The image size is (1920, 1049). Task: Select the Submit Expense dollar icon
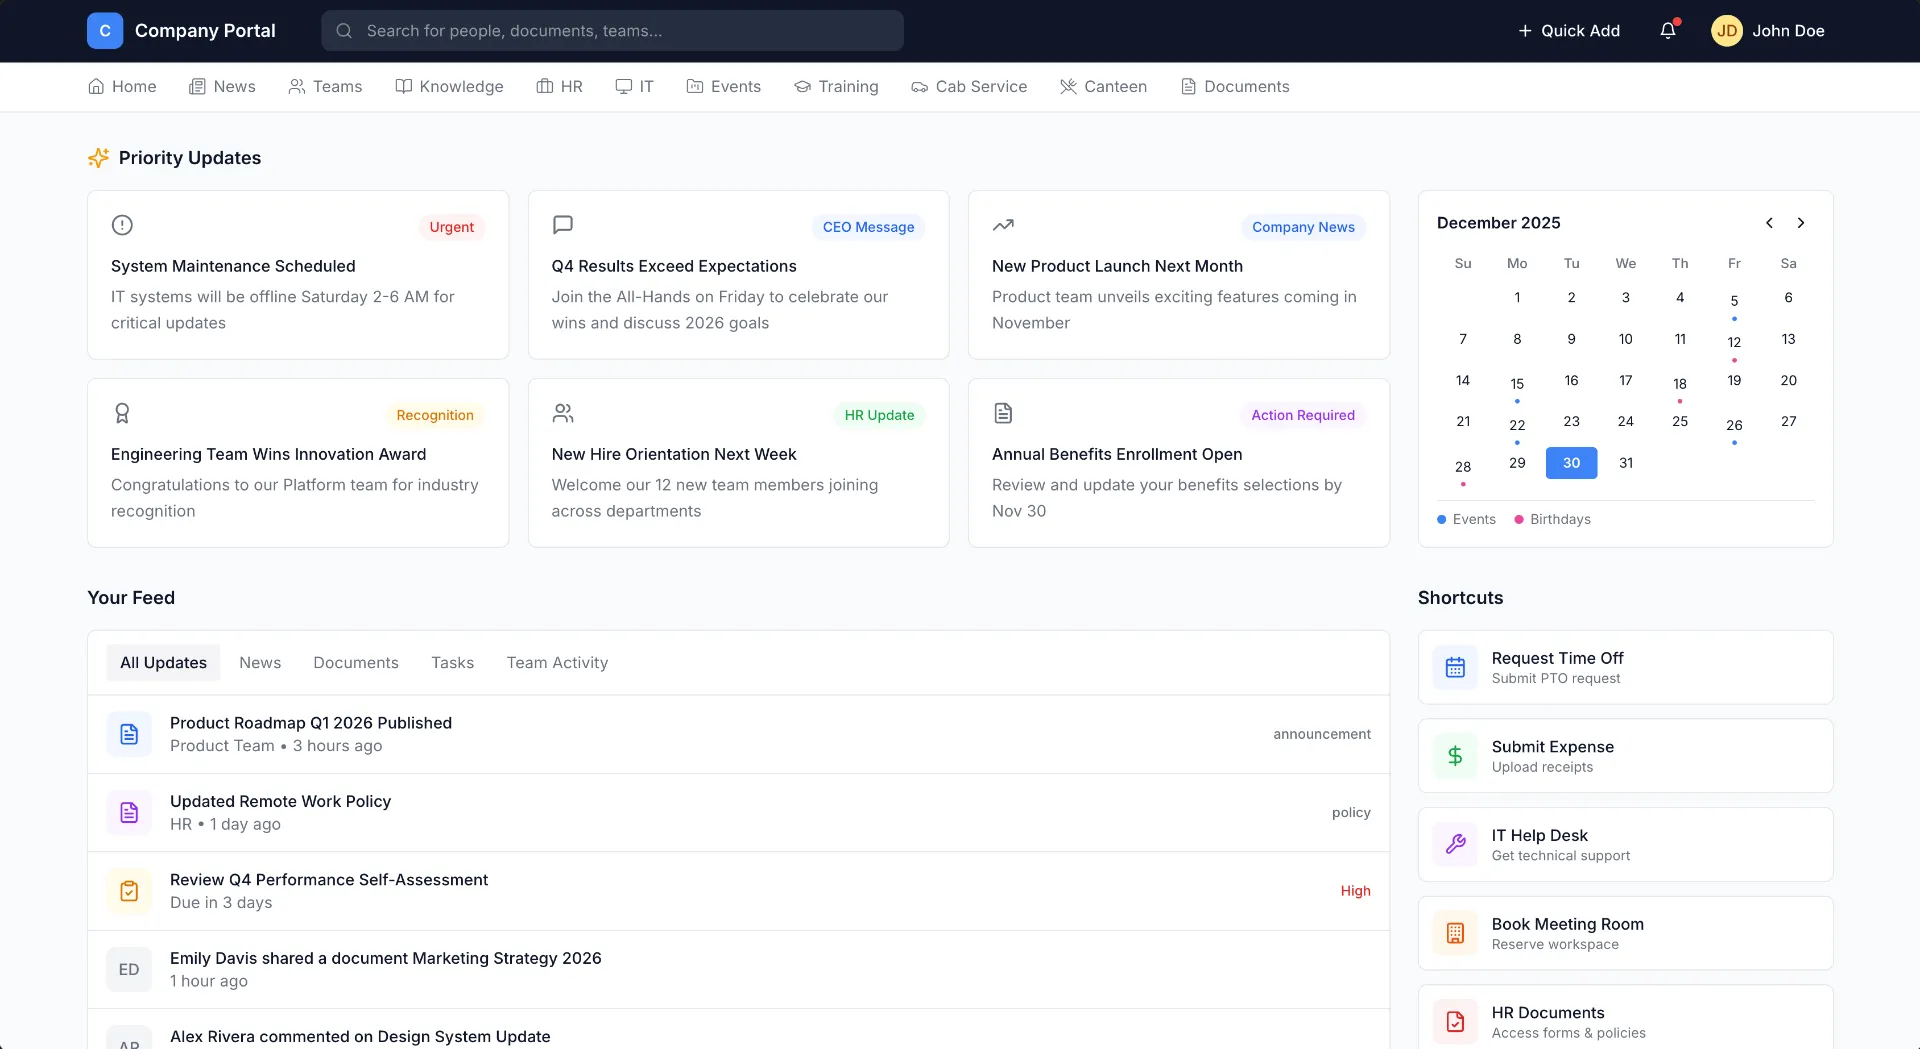coord(1455,755)
